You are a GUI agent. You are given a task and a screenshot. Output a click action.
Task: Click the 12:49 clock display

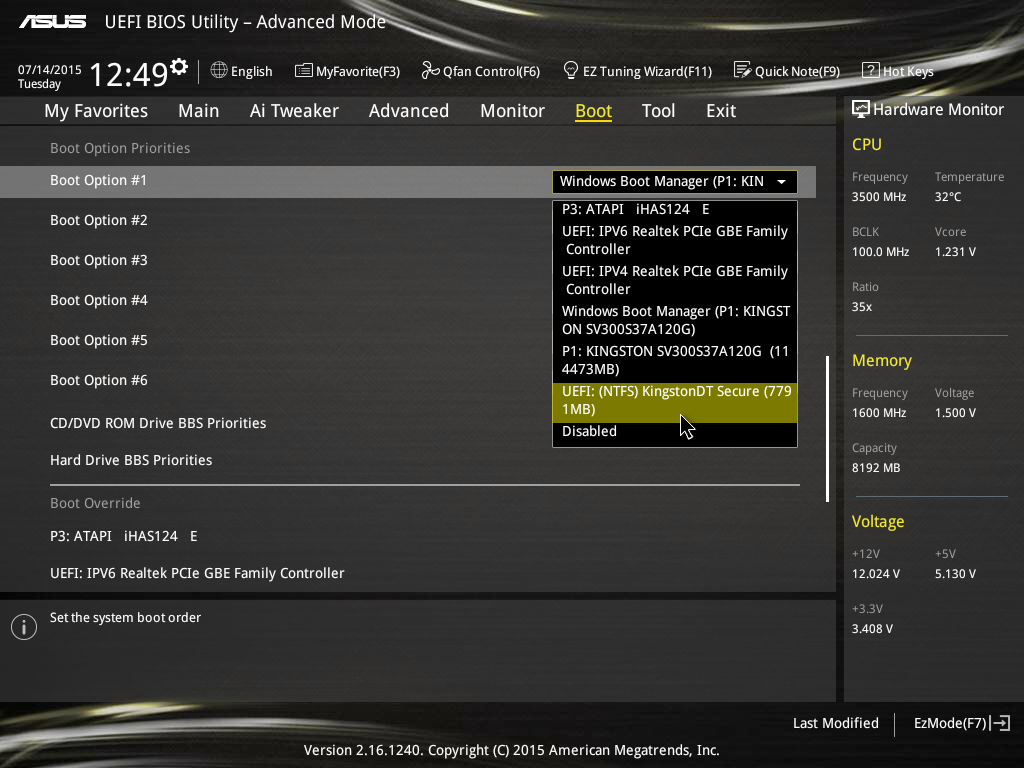(x=128, y=74)
